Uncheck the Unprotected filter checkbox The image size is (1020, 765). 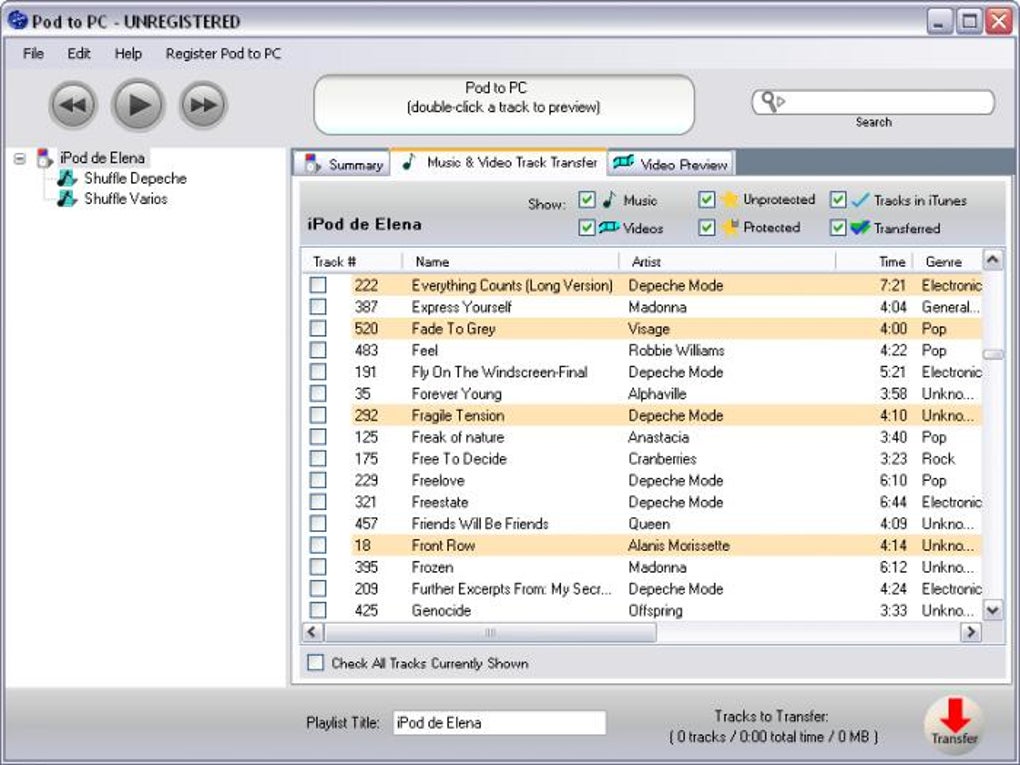point(706,199)
